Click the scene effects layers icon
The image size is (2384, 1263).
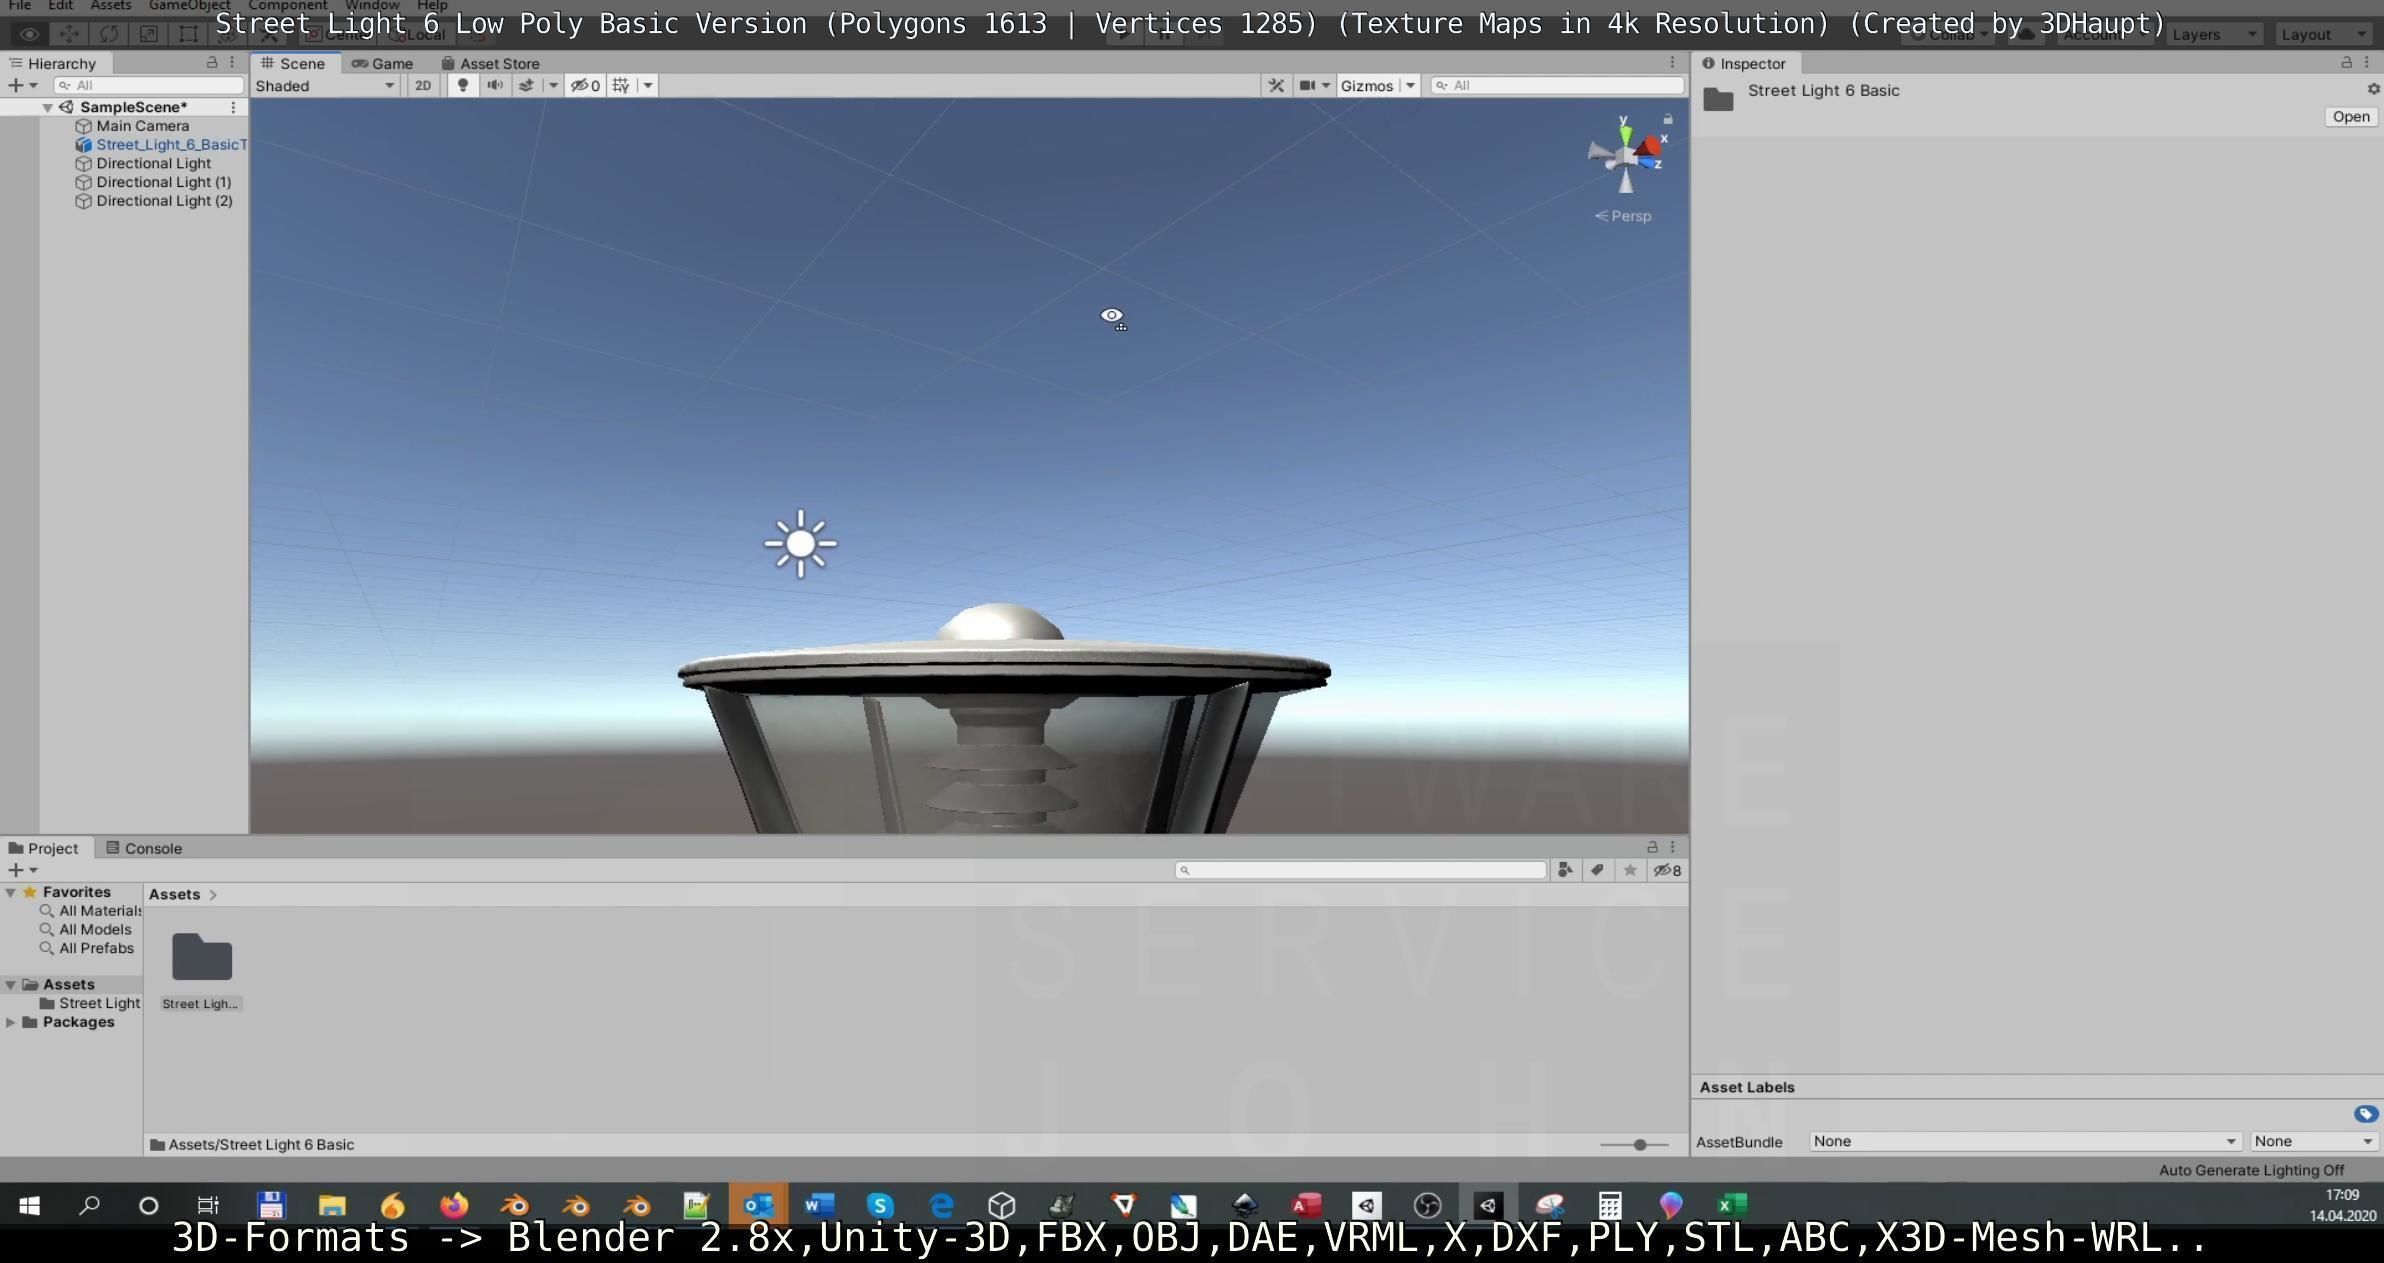point(526,86)
